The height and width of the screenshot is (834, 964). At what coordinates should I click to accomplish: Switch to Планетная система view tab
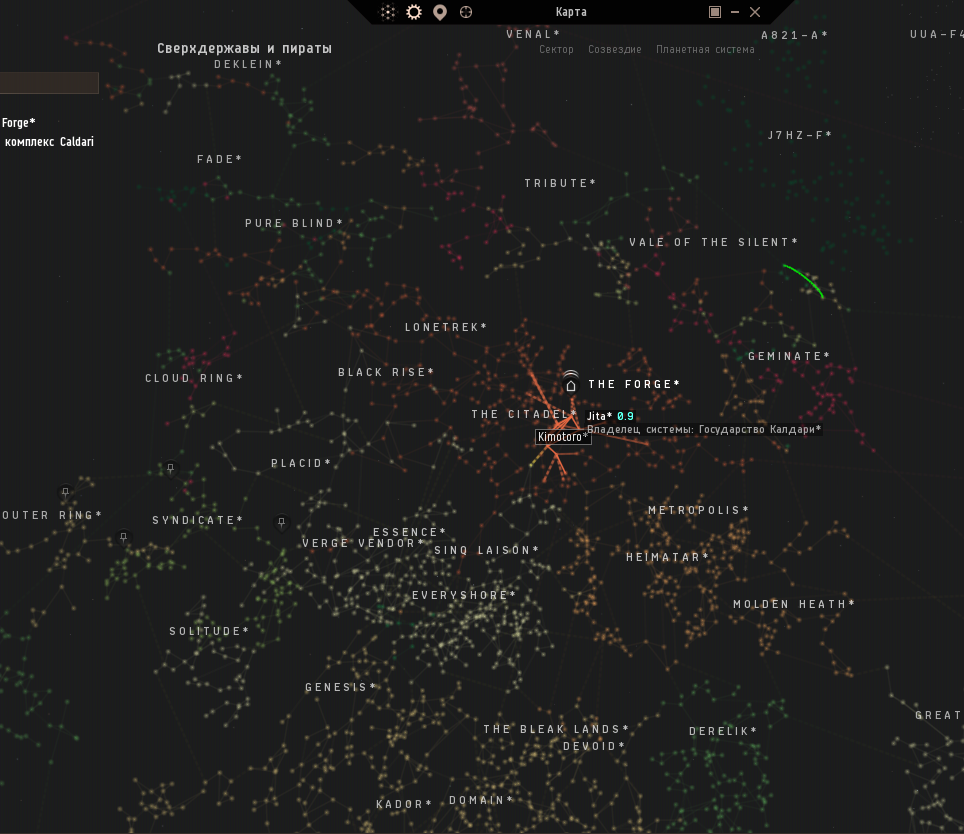pos(705,50)
